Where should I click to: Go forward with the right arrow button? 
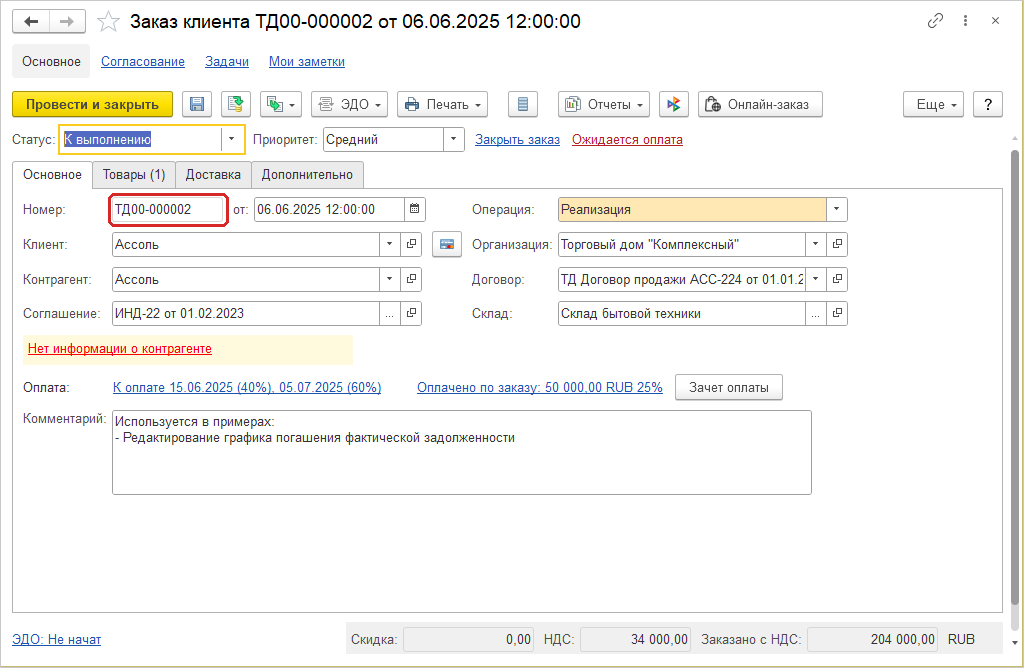(x=67, y=22)
